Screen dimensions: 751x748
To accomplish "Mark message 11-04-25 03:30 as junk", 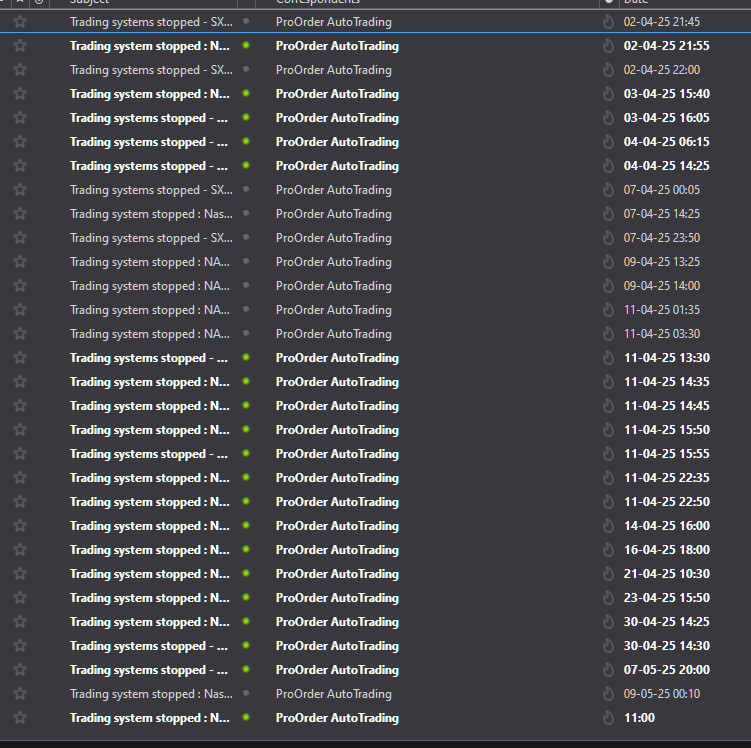I will click(x=608, y=334).
